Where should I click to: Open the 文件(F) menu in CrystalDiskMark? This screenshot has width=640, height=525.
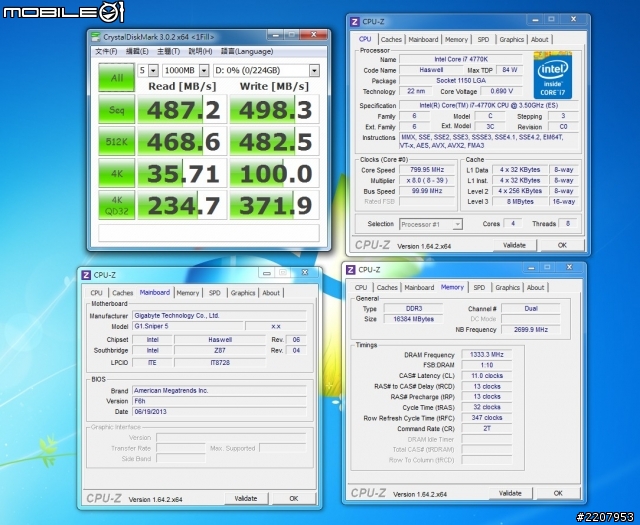pyautogui.click(x=106, y=51)
